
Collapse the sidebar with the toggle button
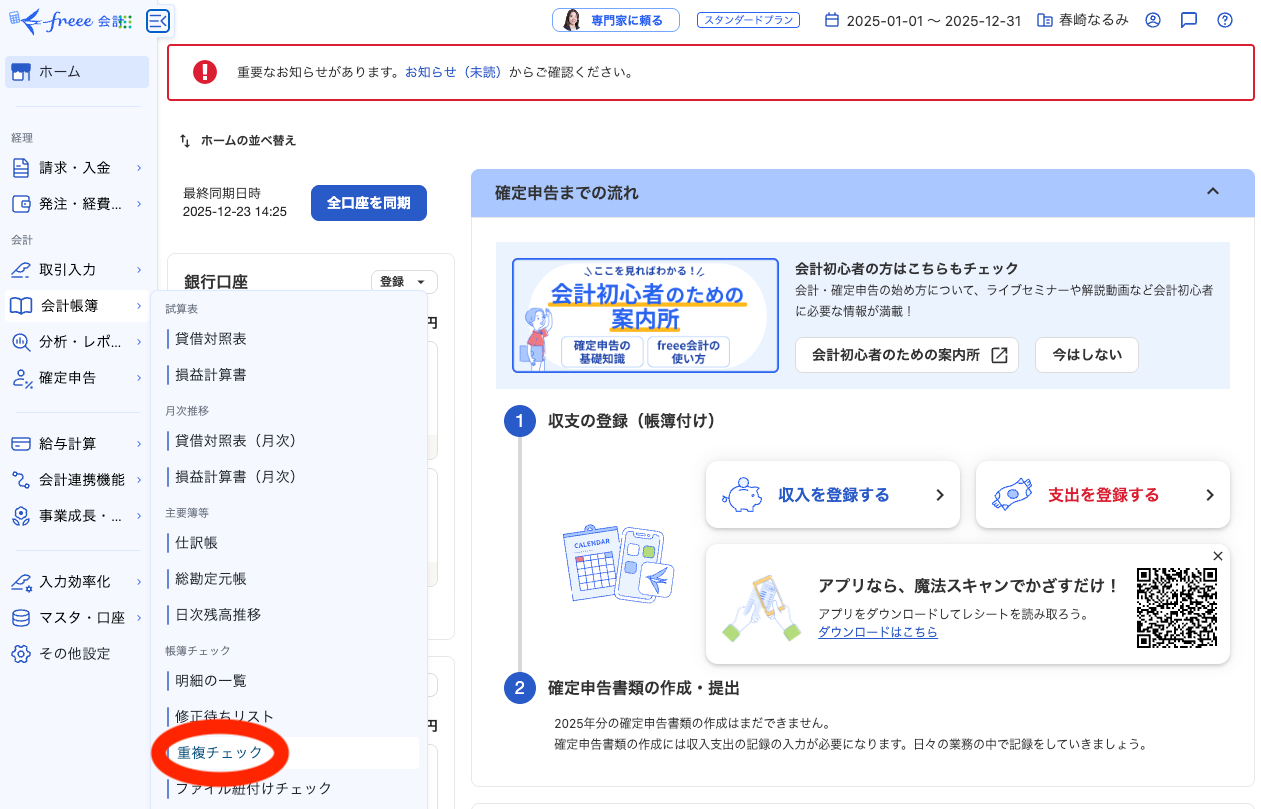tap(157, 20)
